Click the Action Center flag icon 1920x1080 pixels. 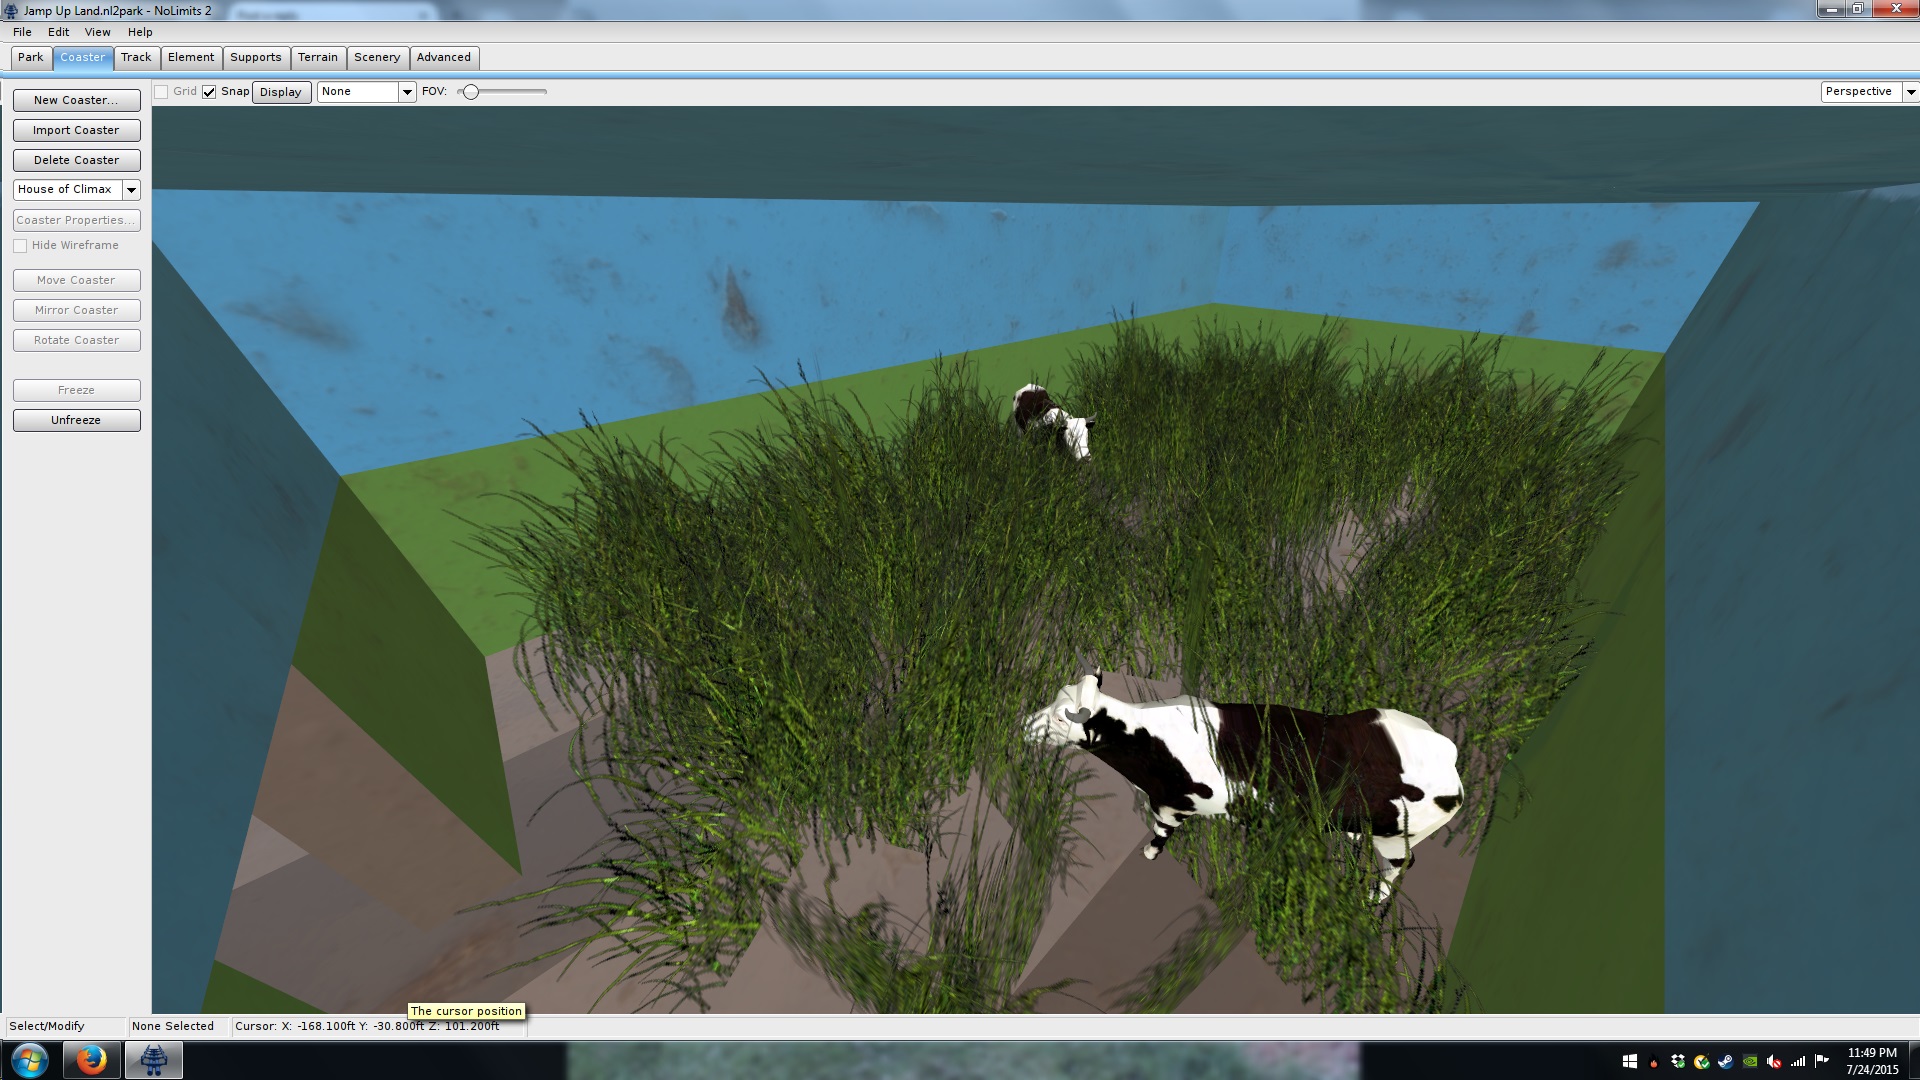click(x=1821, y=1061)
